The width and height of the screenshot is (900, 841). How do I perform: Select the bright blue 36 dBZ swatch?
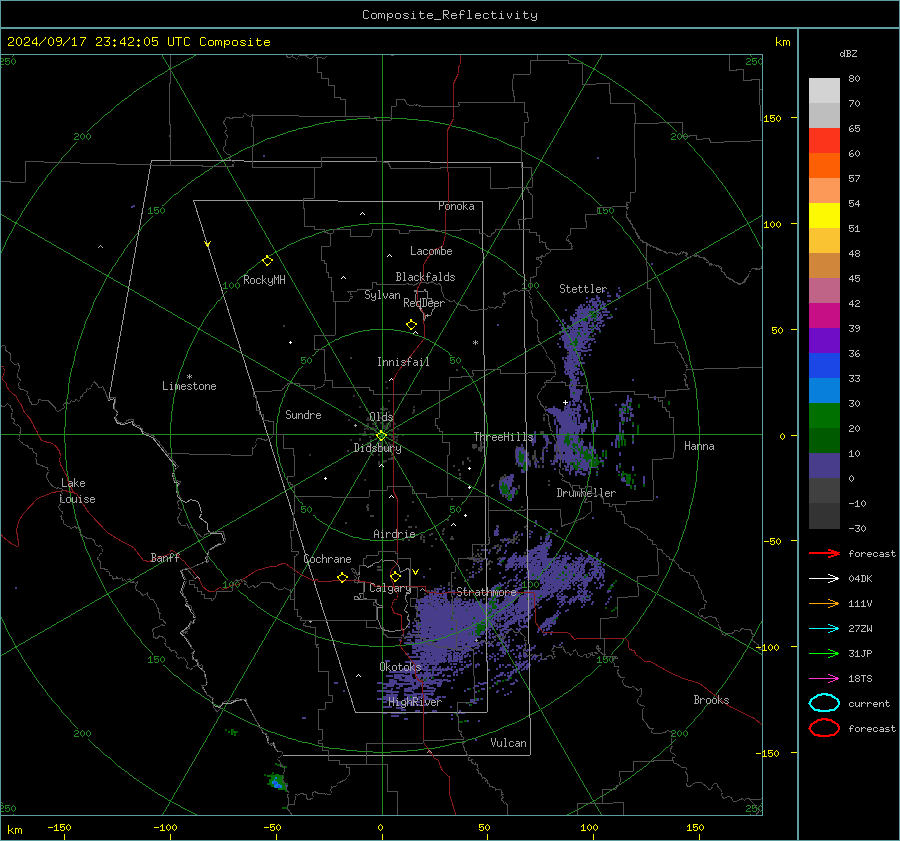click(824, 366)
